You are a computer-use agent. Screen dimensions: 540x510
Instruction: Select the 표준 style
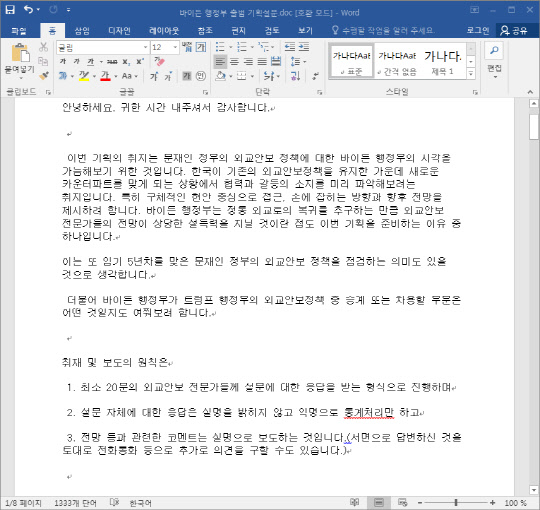(x=351, y=61)
